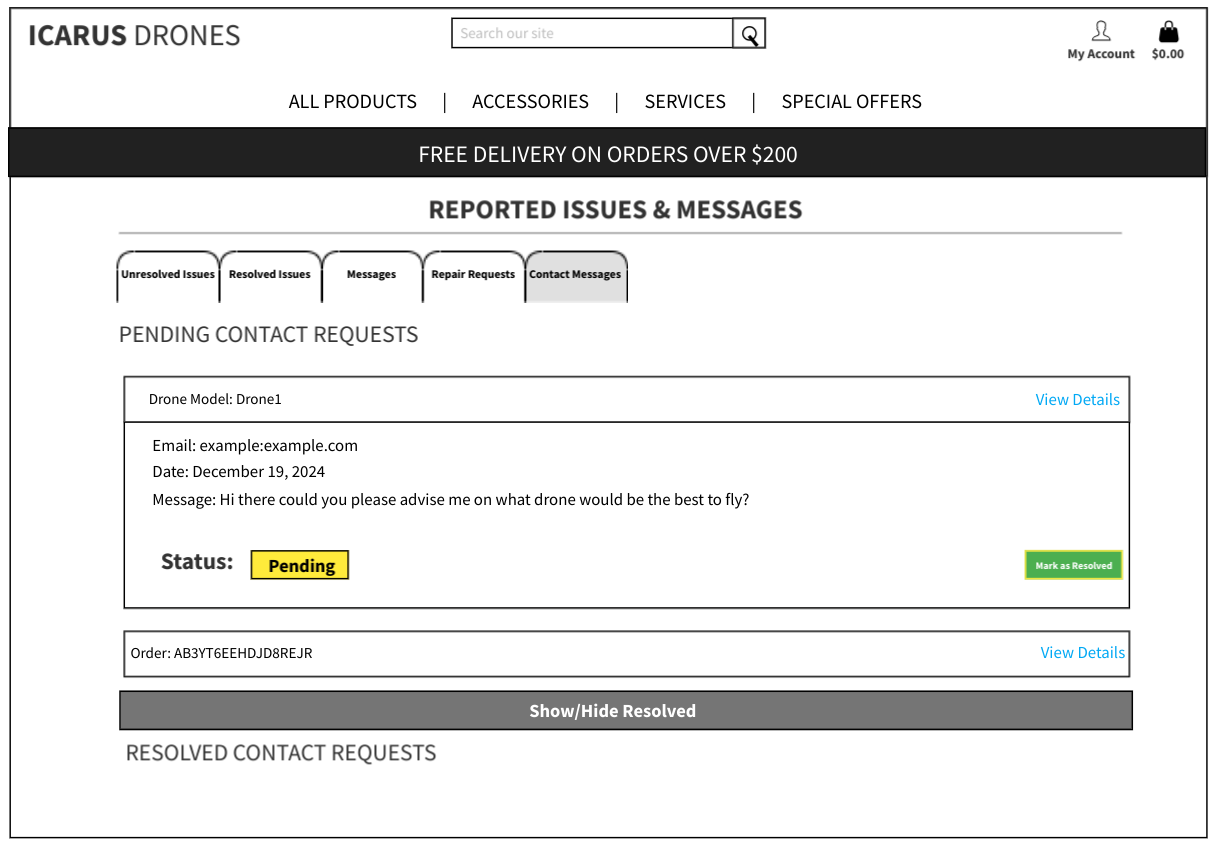
Task: Click the ICARUS DRONES logo
Action: click(x=134, y=36)
